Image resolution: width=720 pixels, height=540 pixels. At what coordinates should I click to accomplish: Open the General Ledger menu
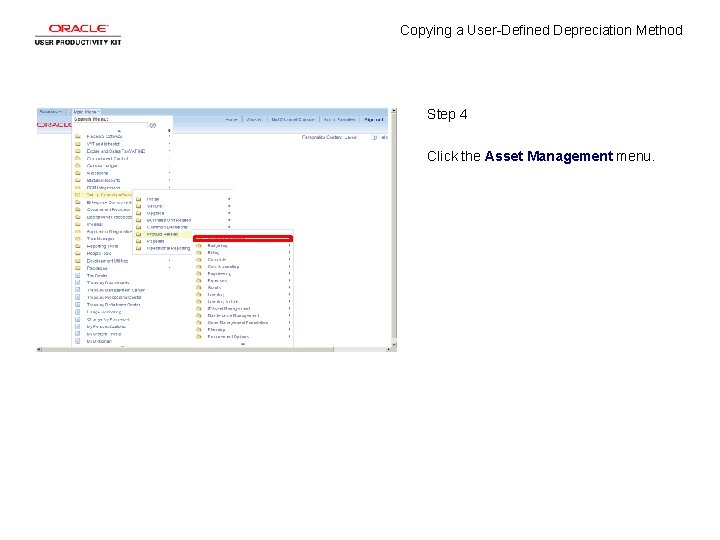(102, 166)
